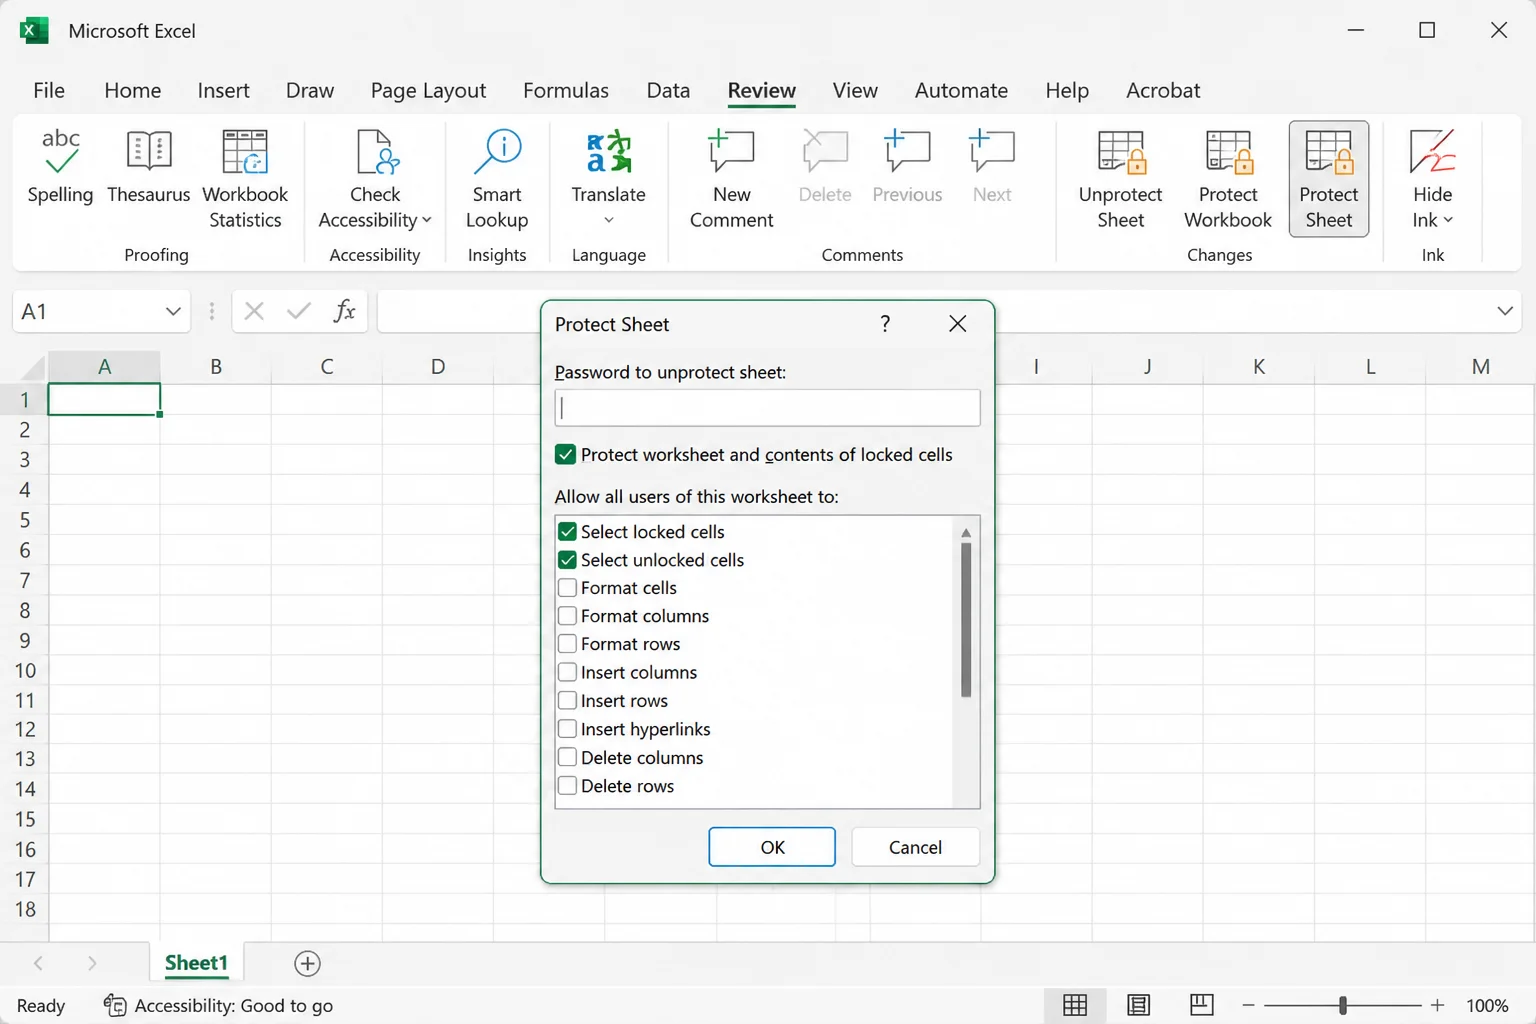The height and width of the screenshot is (1024, 1536).
Task: Click the zoom slider handle
Action: coord(1343,1005)
